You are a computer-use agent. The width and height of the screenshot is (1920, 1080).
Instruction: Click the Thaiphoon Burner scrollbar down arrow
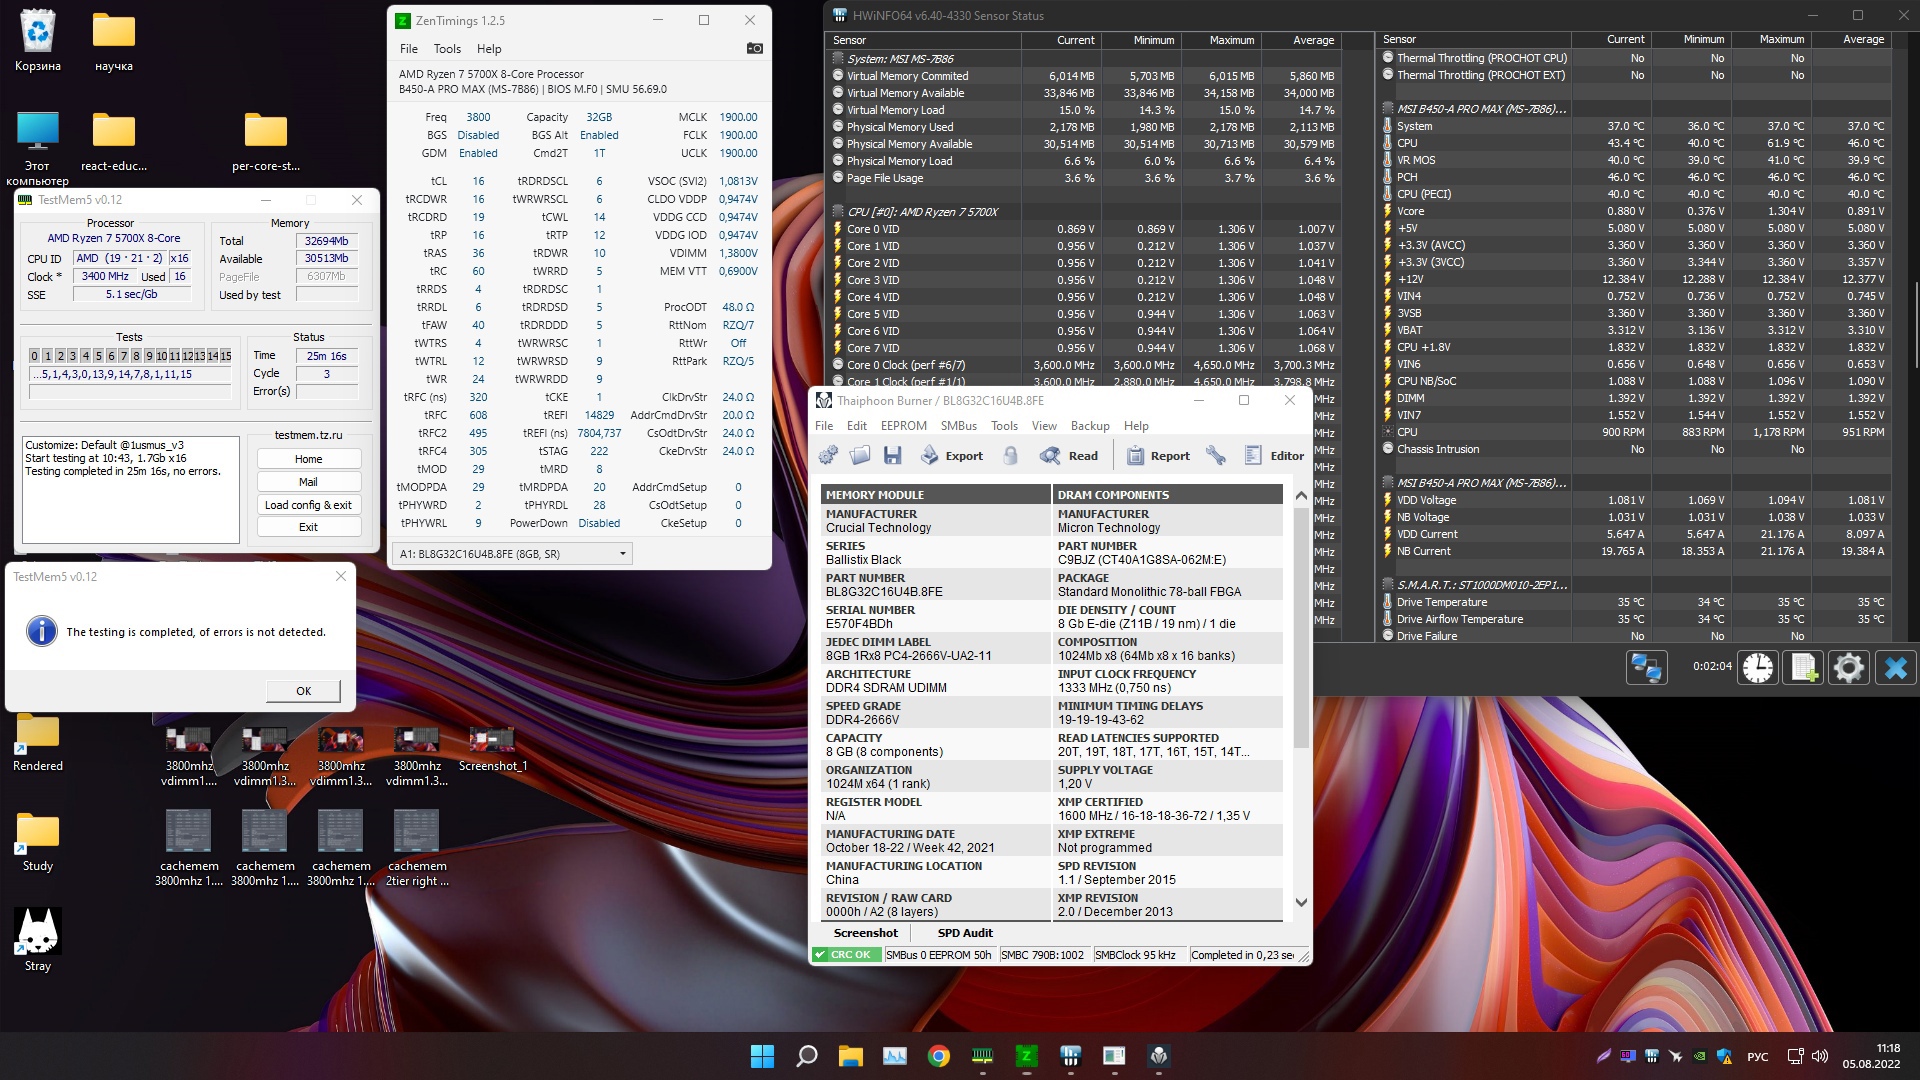pos(1301,902)
